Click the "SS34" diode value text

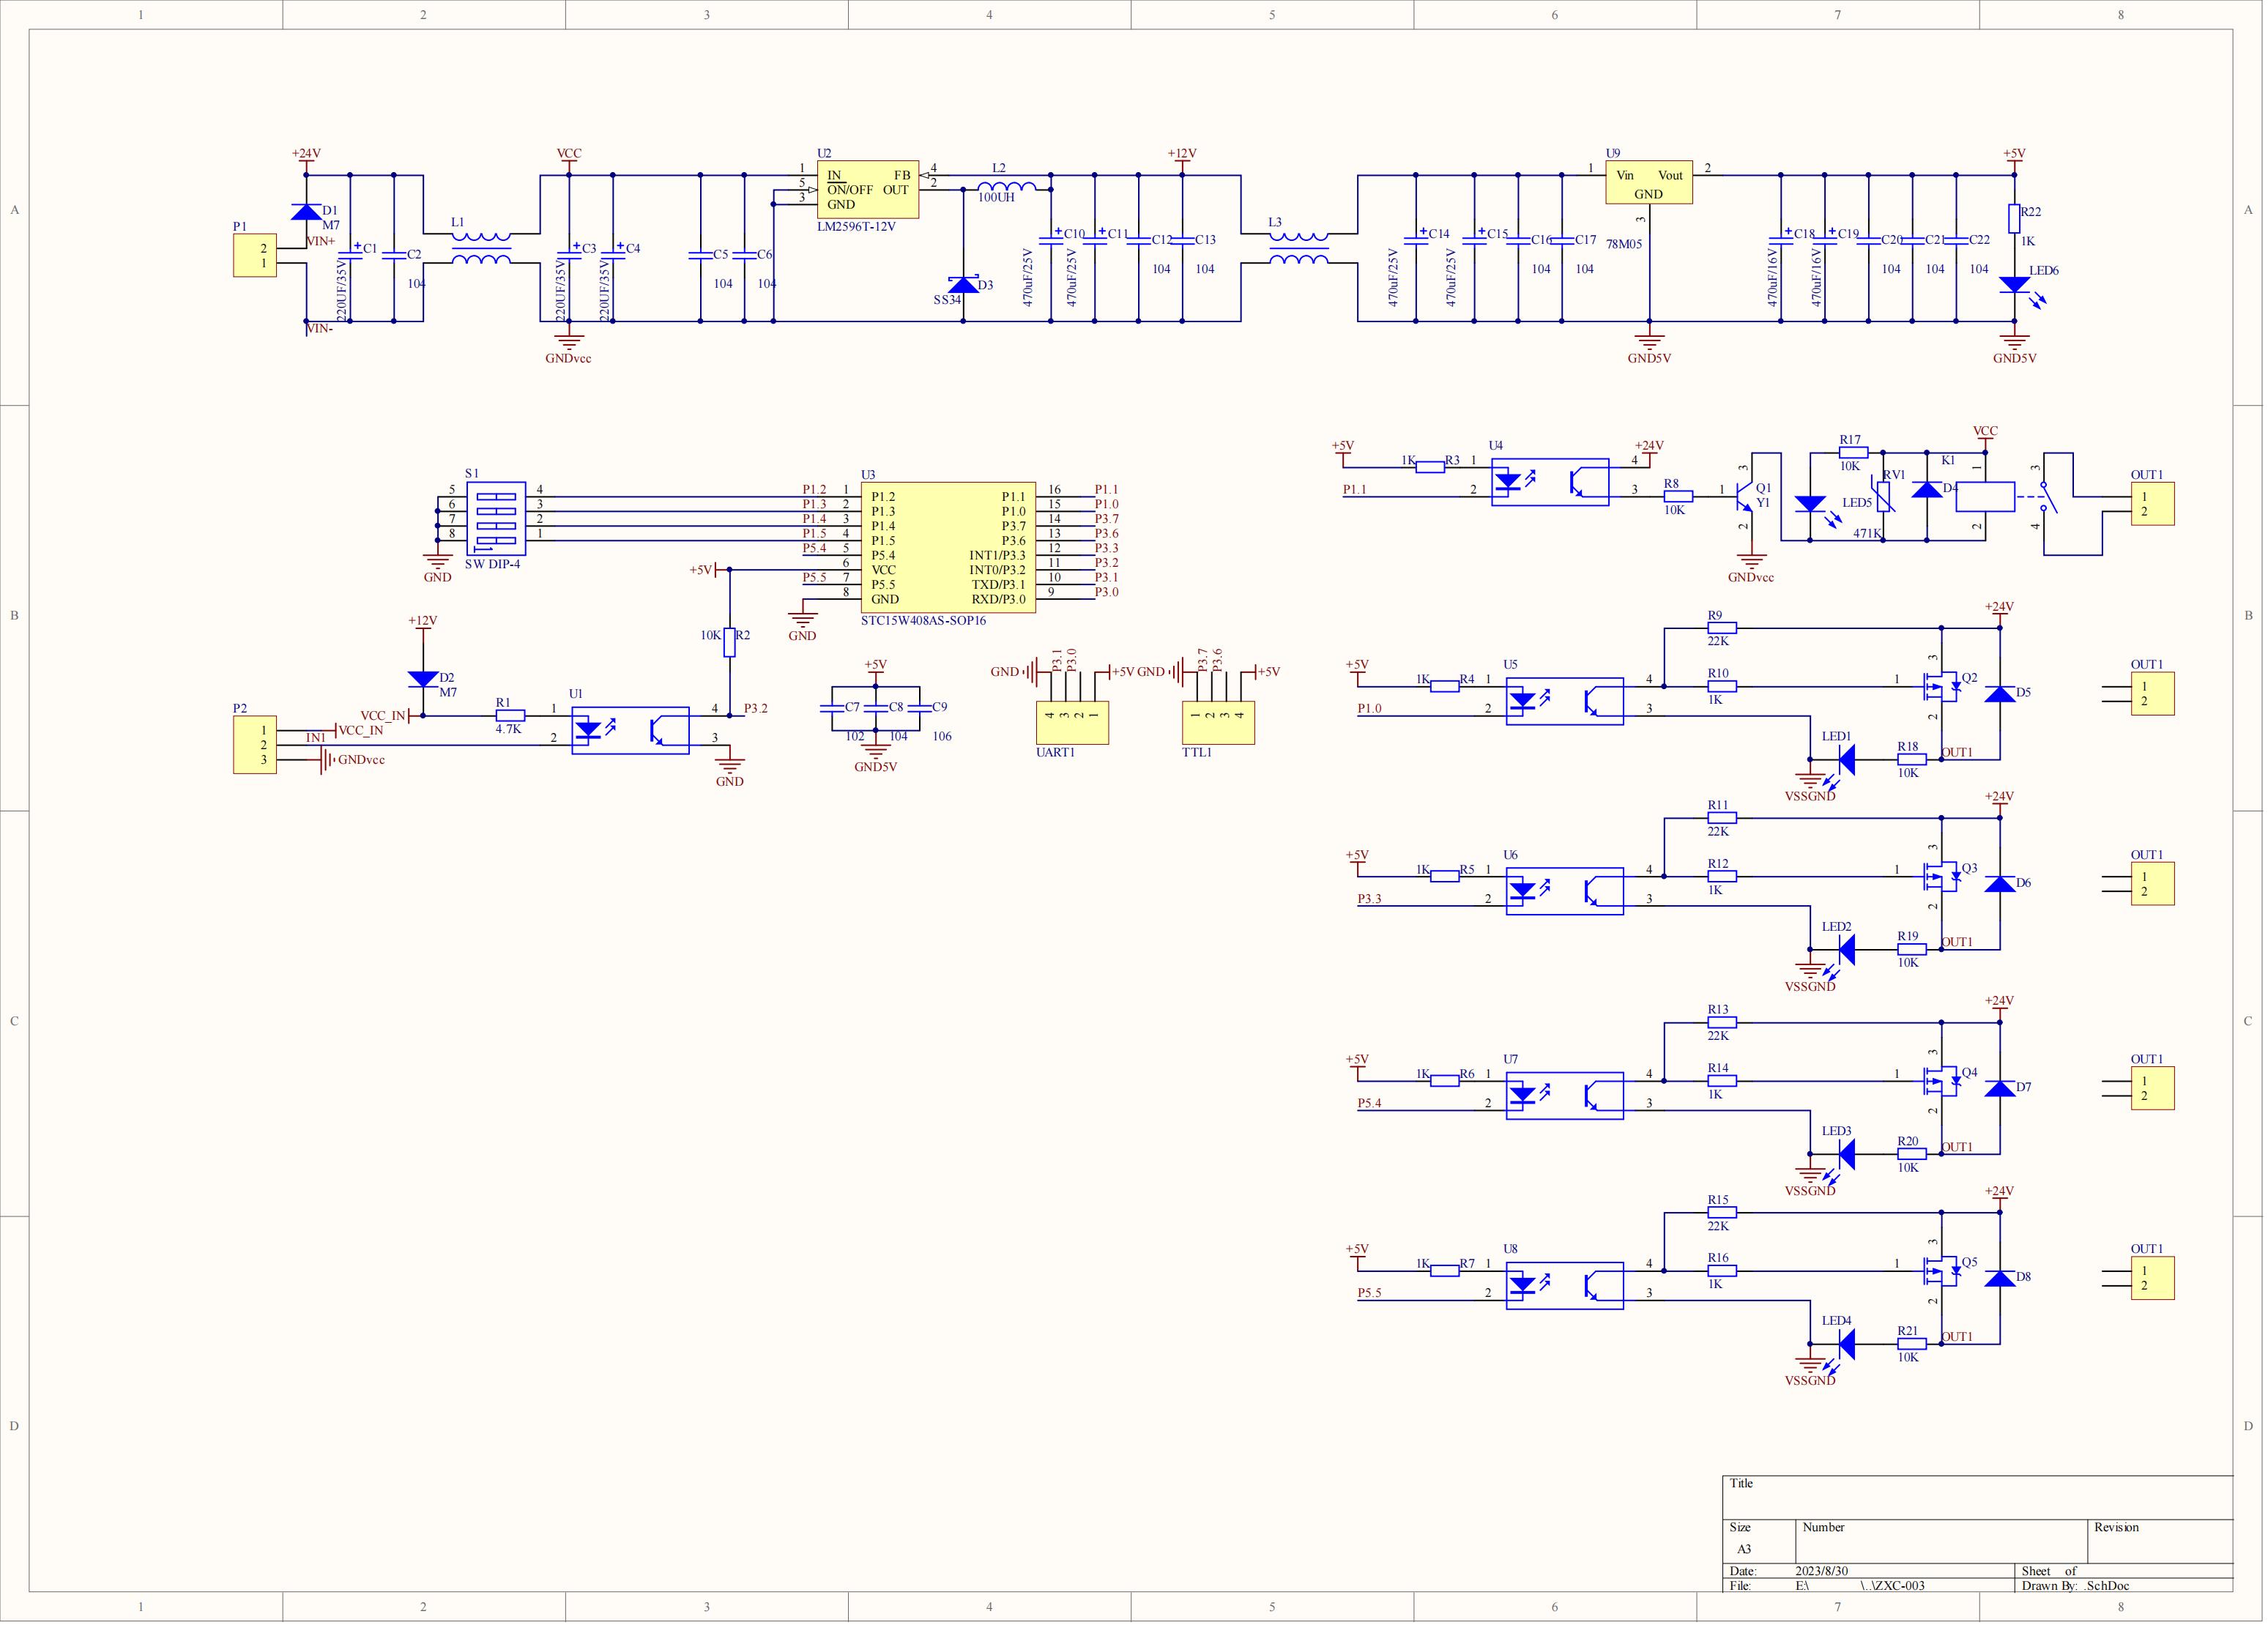[947, 300]
